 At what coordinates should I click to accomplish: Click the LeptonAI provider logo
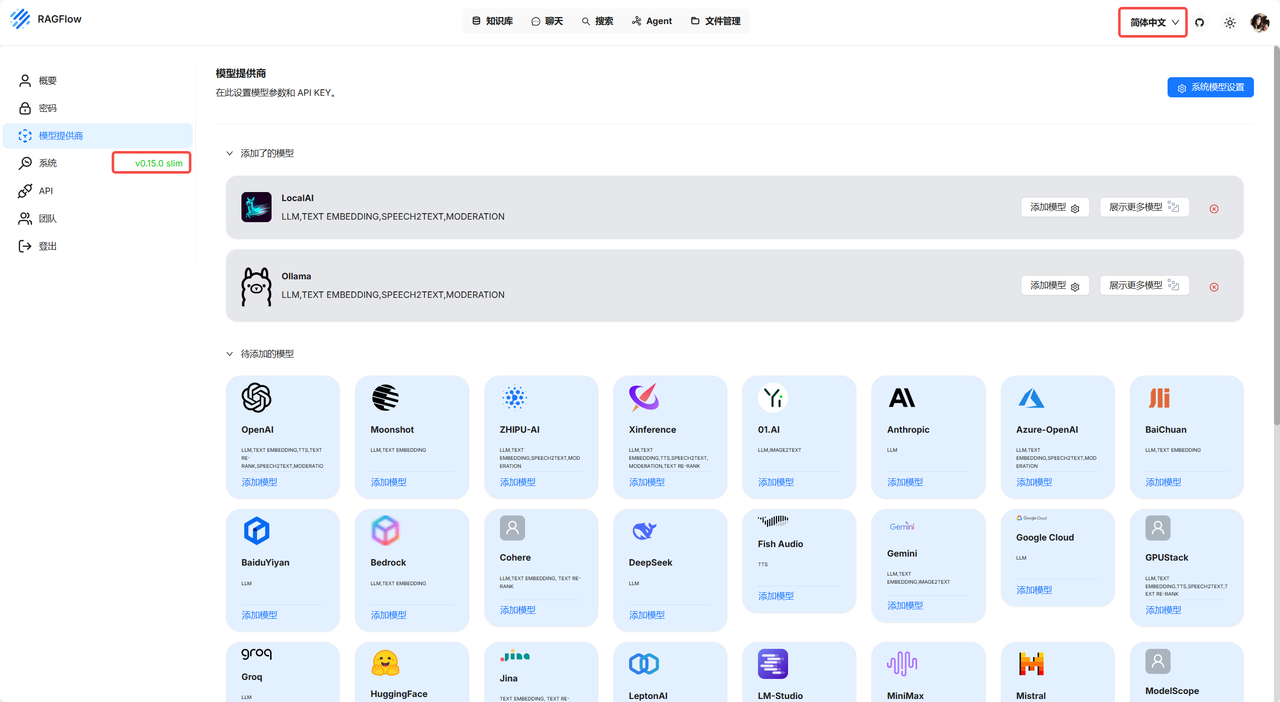[644, 664]
